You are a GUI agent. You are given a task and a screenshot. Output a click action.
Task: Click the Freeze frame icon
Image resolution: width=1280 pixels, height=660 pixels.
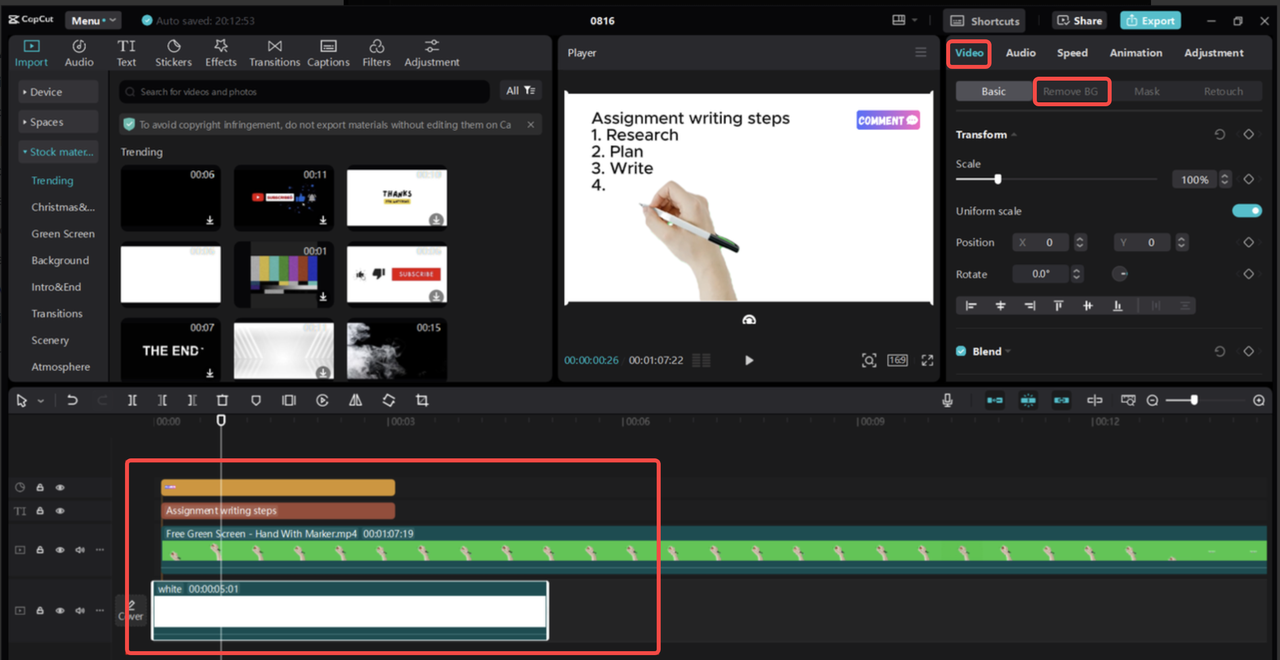coord(289,400)
